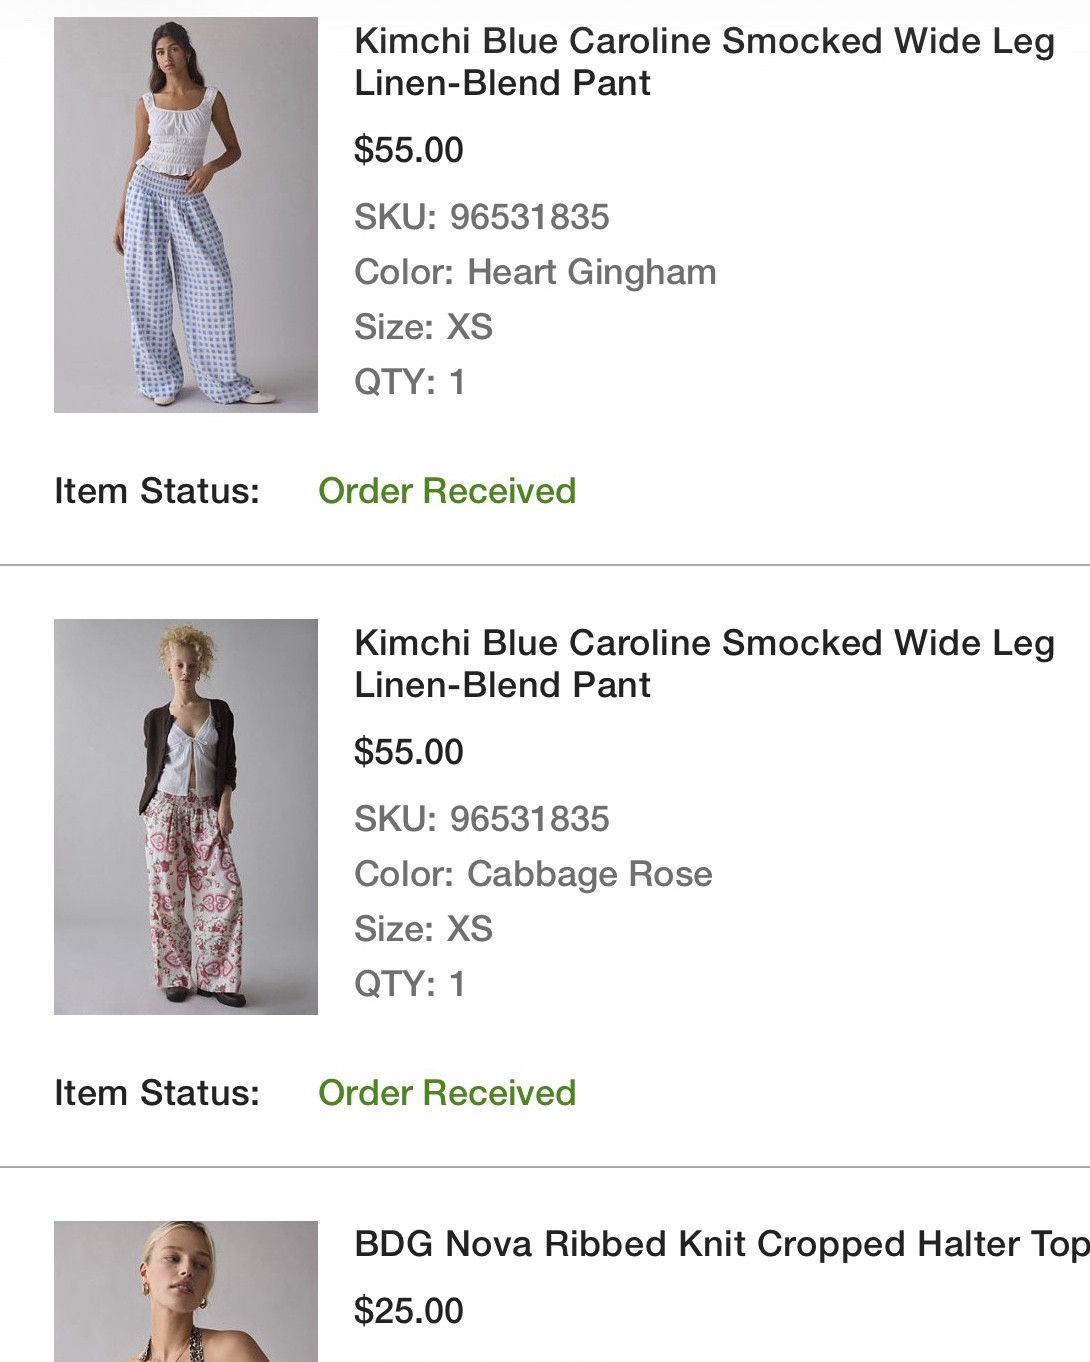Screen dimensions: 1090x1362
Task: Click the Color: Heart Gingham label
Action: (535, 272)
